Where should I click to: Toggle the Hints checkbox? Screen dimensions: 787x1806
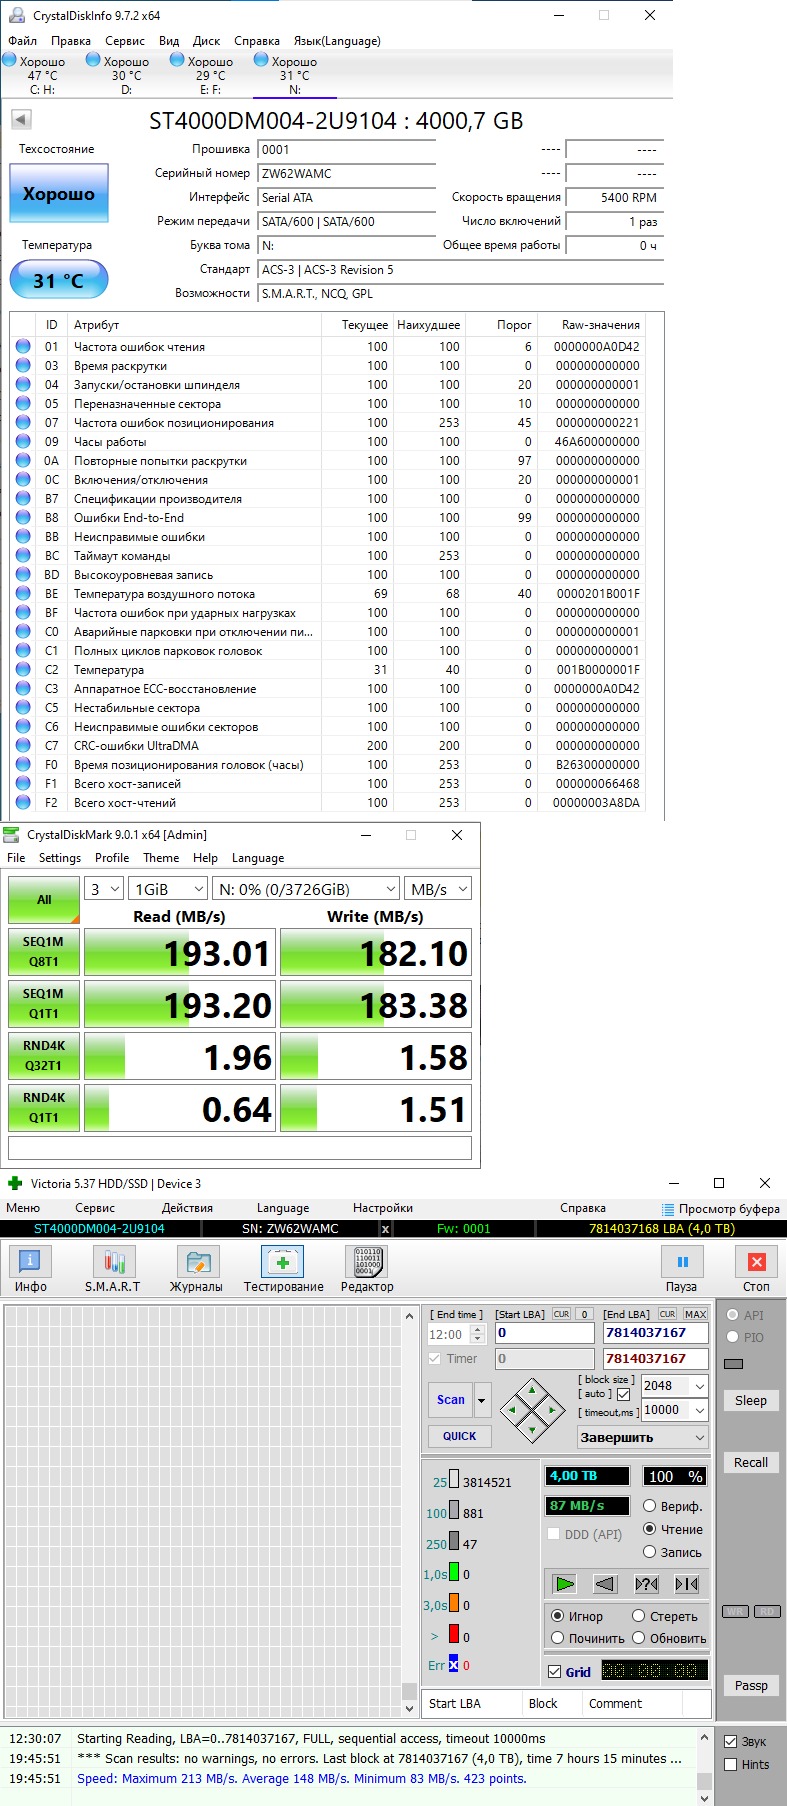(x=731, y=1765)
